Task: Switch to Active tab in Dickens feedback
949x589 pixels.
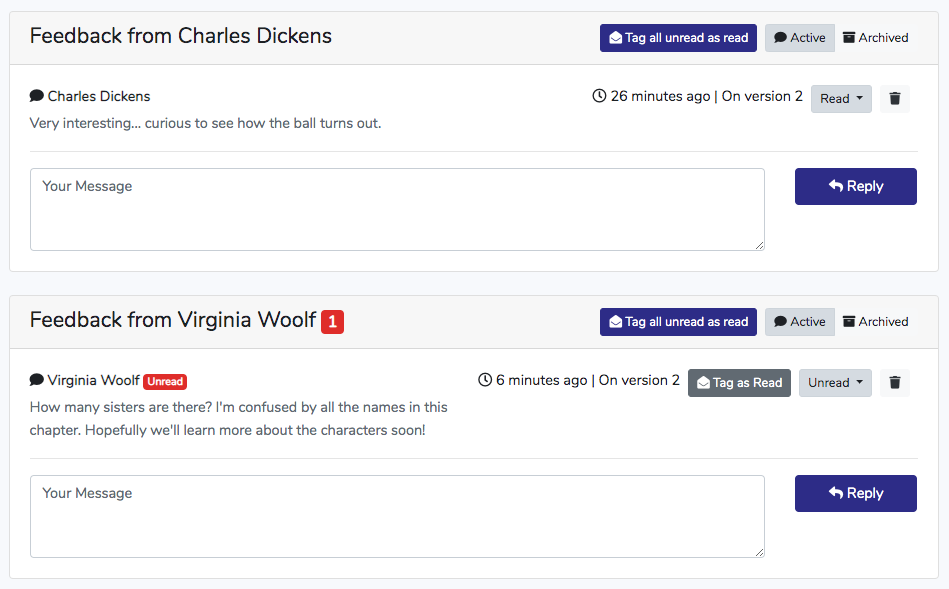Action: click(800, 38)
